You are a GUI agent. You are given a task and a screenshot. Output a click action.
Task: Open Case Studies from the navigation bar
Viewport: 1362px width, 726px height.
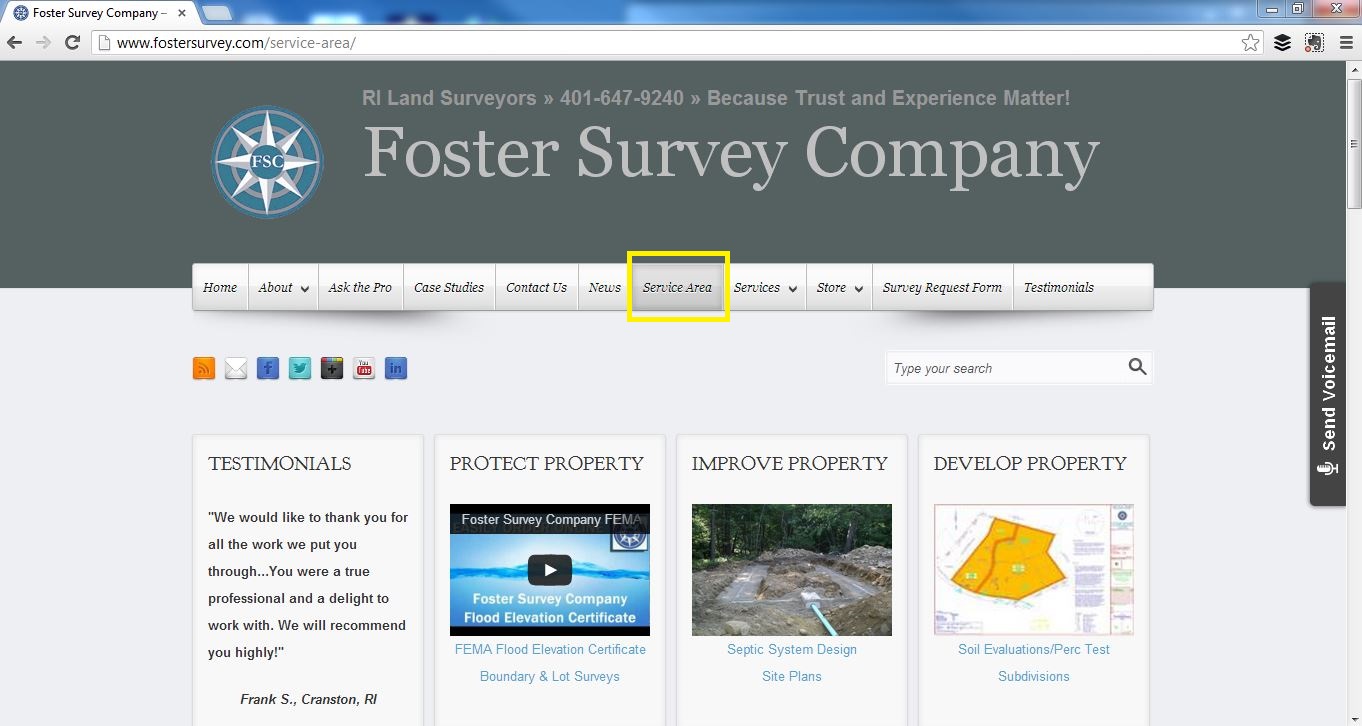tap(449, 288)
